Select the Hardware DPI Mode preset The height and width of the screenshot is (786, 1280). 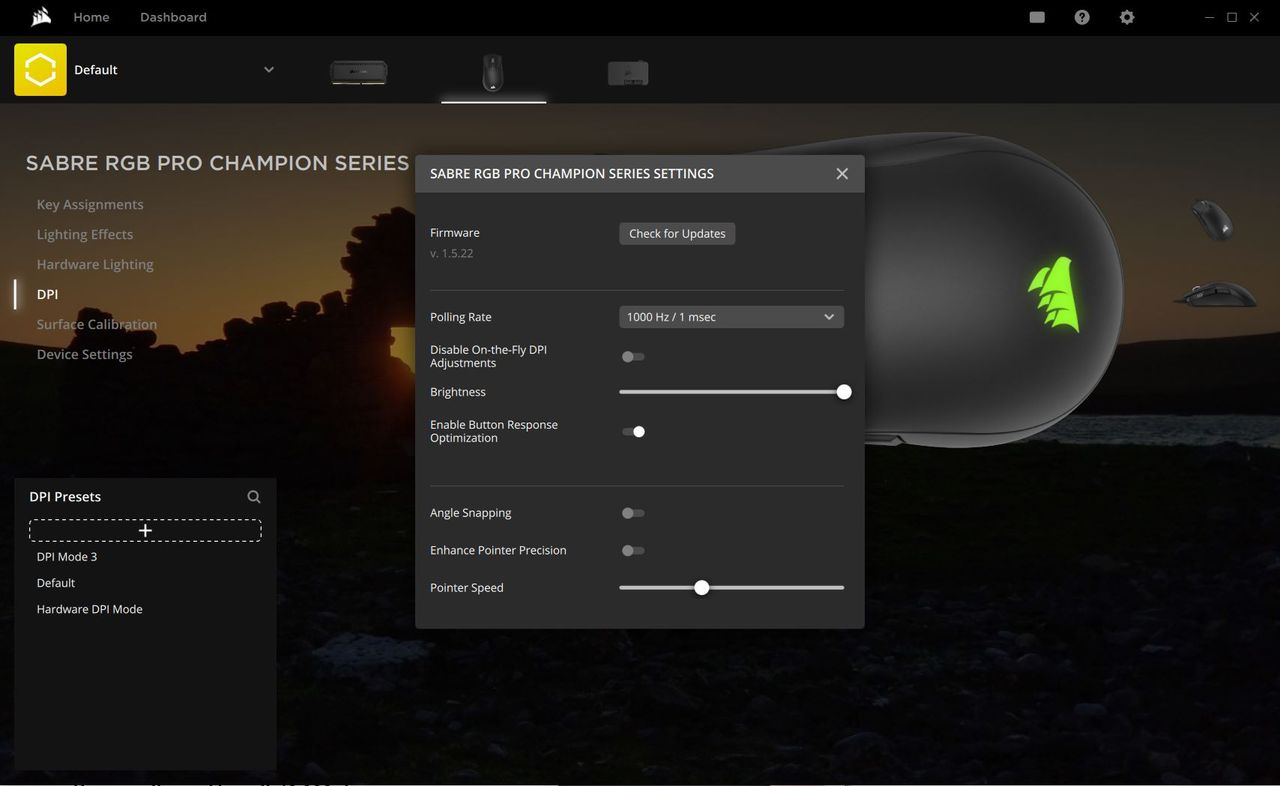(x=90, y=609)
